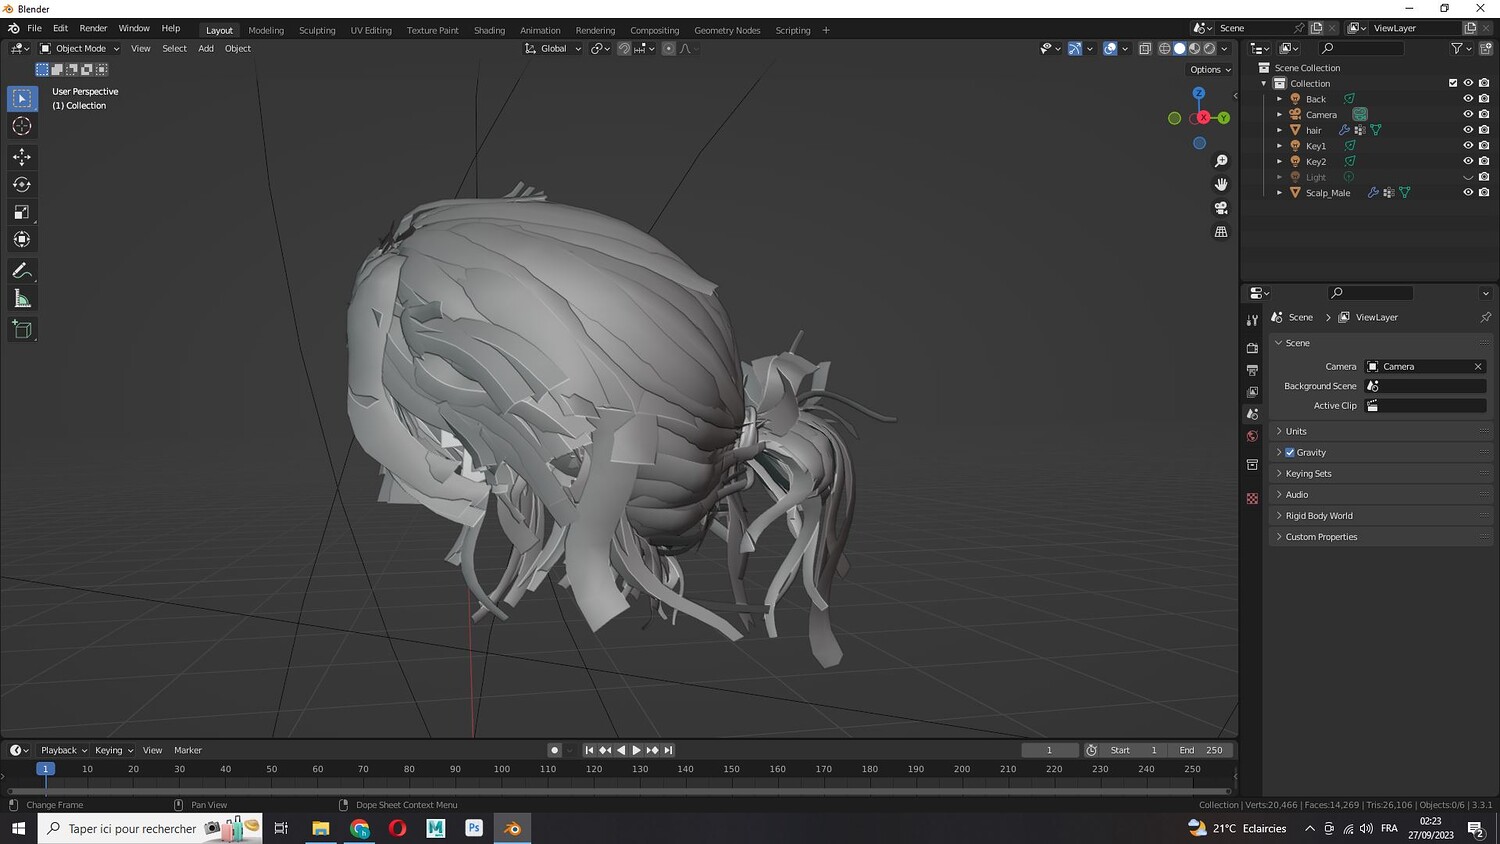Jump to the timeline end frame
Image resolution: width=1500 pixels, height=844 pixels.
[x=668, y=750]
